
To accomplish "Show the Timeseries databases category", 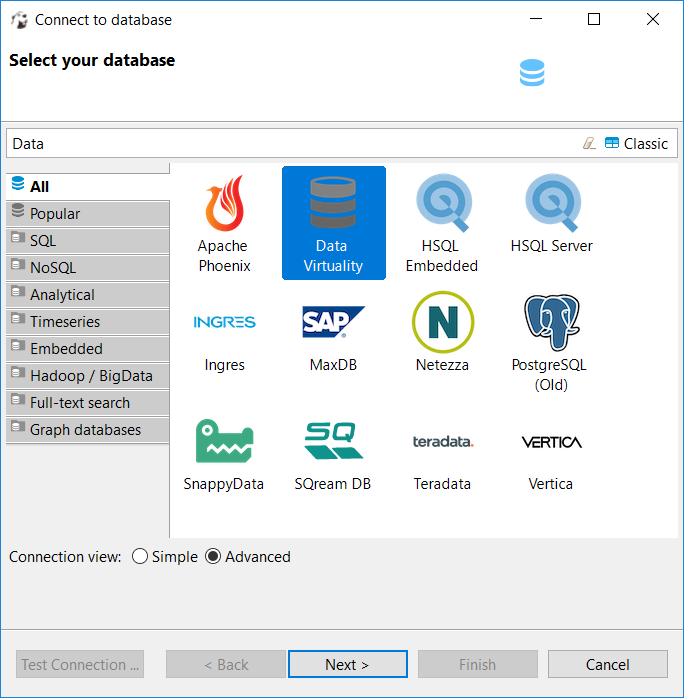I will pyautogui.click(x=88, y=322).
